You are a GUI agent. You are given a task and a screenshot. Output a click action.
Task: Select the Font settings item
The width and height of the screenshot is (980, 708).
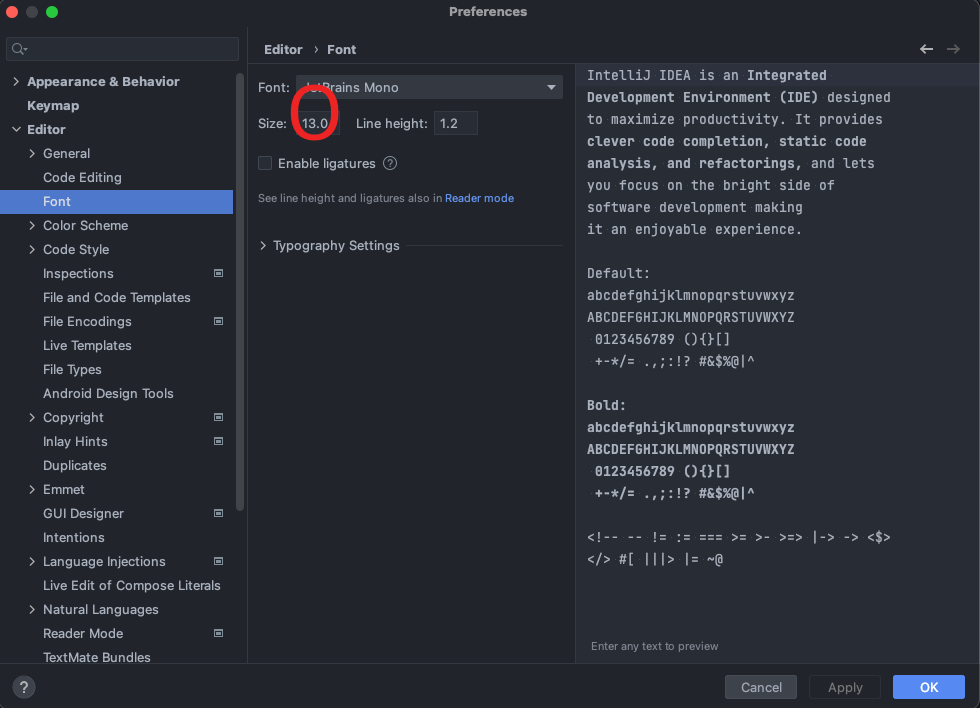click(x=116, y=201)
